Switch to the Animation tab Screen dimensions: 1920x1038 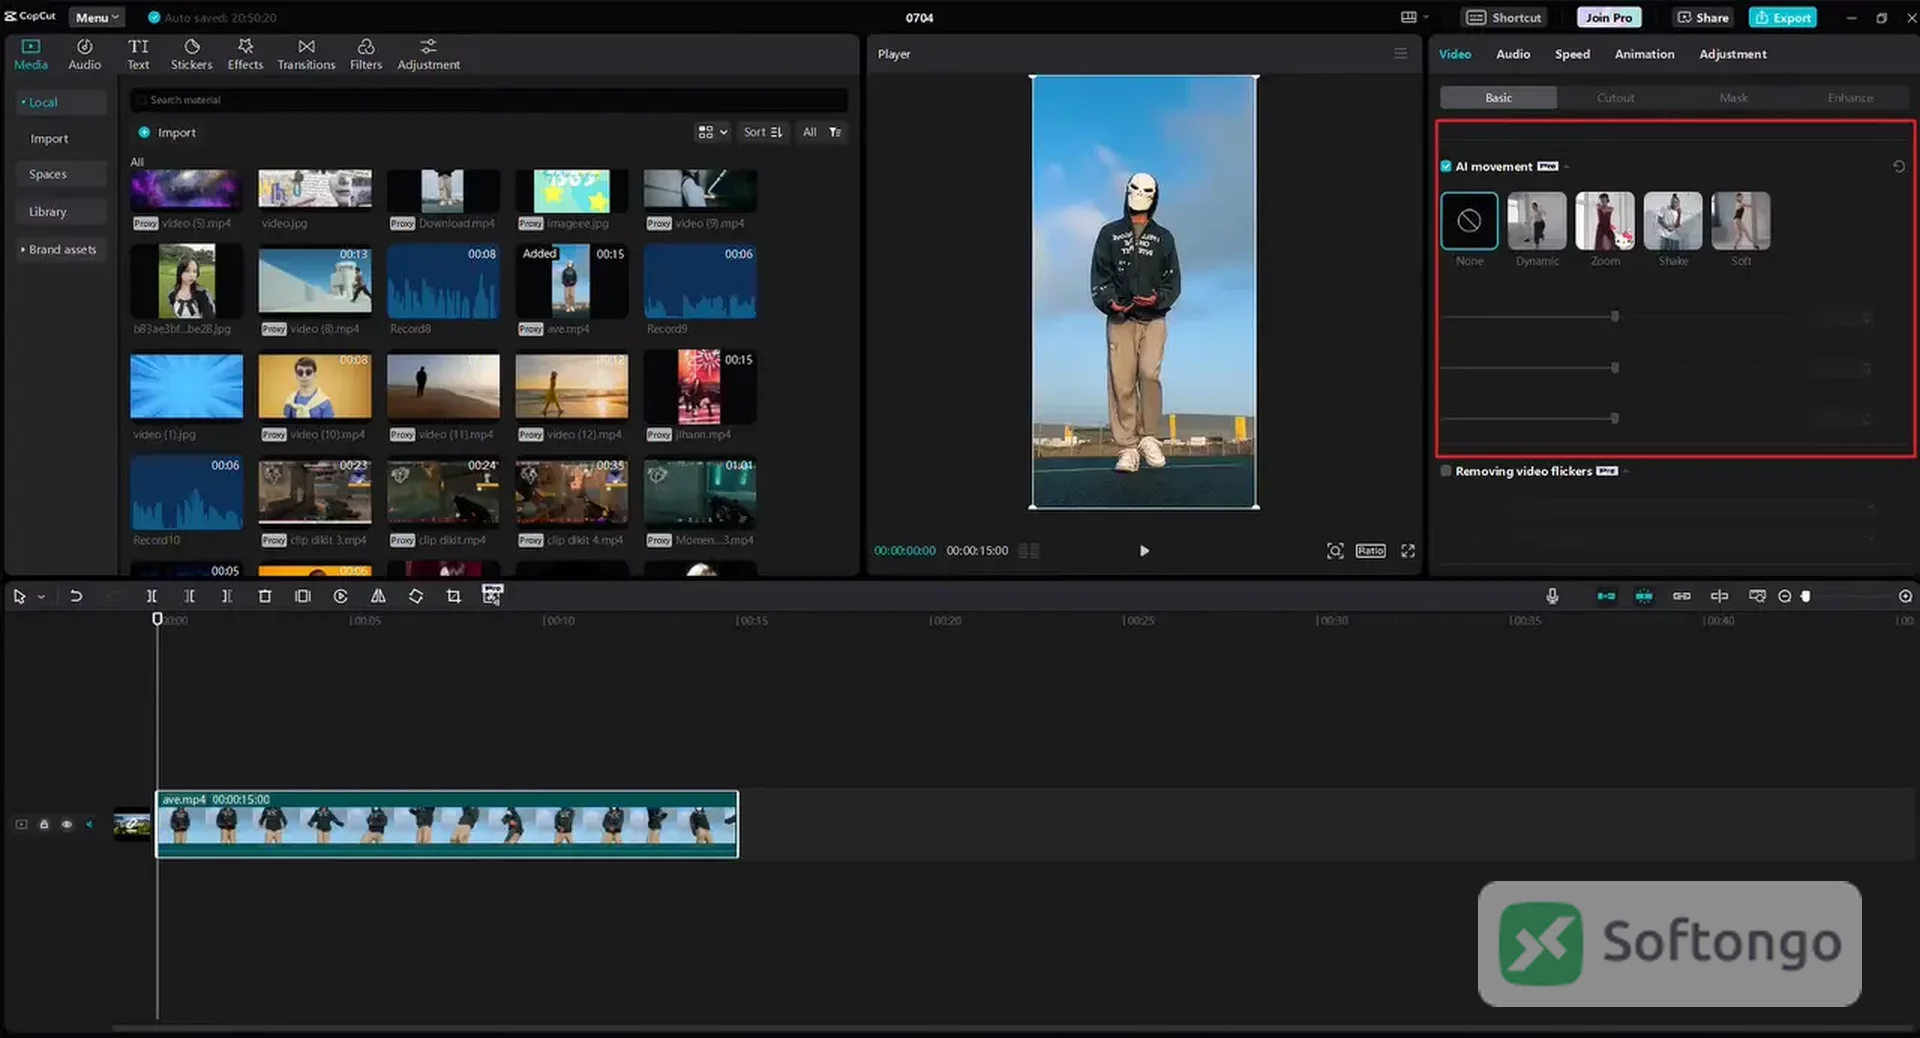coord(1643,54)
